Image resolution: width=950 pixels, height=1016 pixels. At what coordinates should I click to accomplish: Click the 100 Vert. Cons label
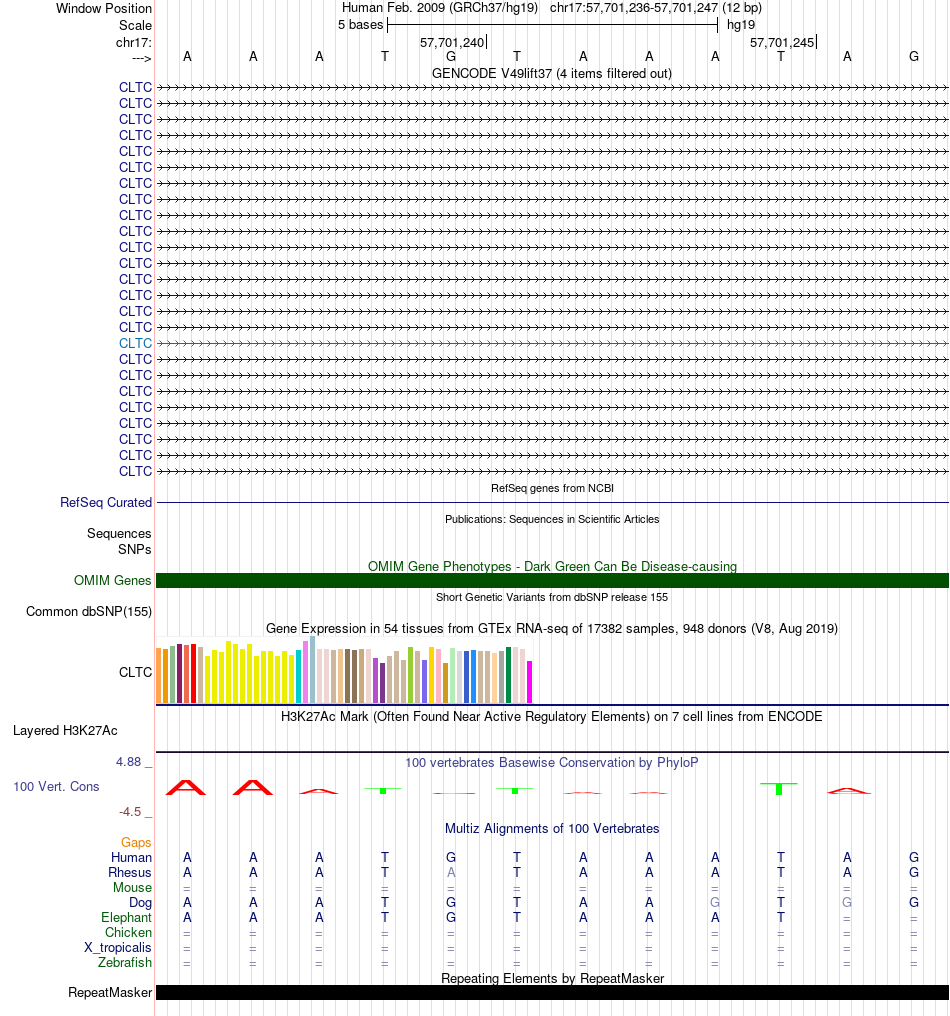(56, 787)
